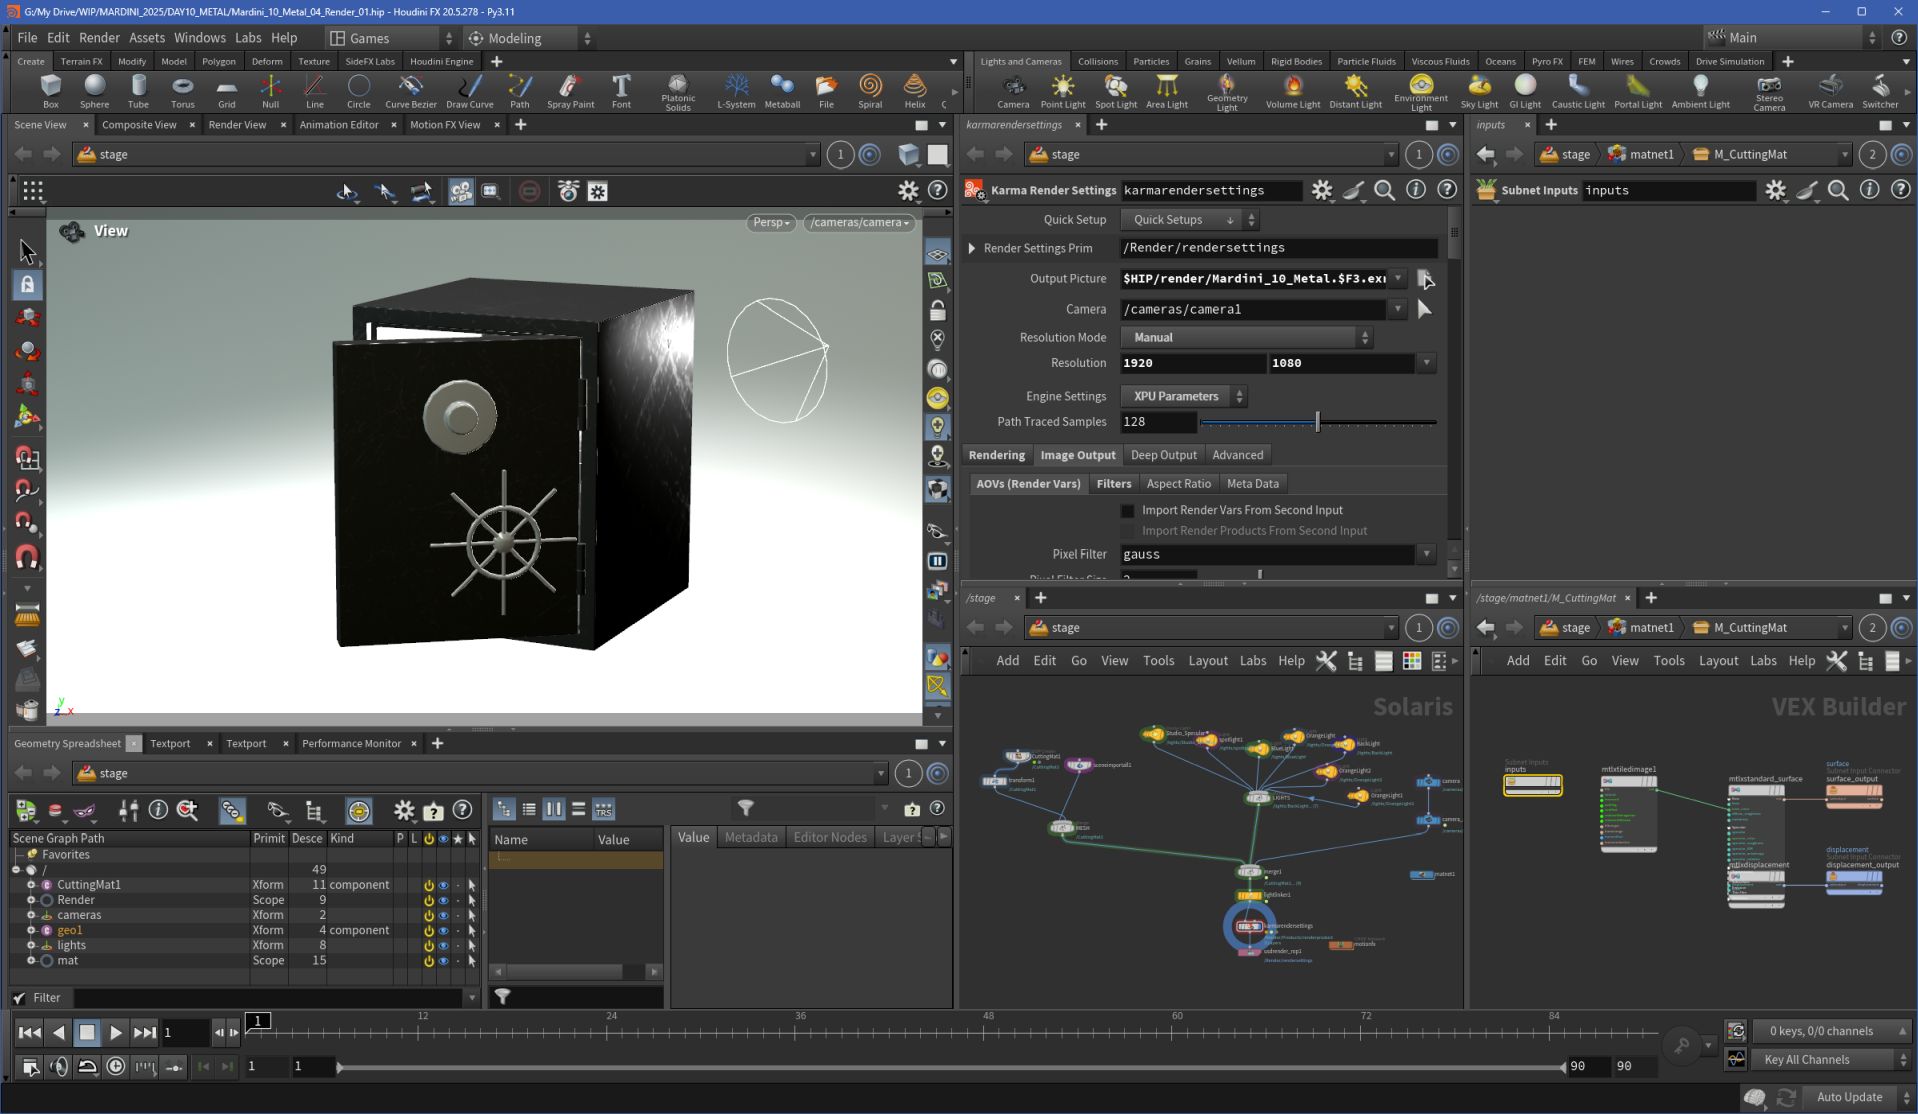Toggle visibility eye for lights prim

coord(443,945)
